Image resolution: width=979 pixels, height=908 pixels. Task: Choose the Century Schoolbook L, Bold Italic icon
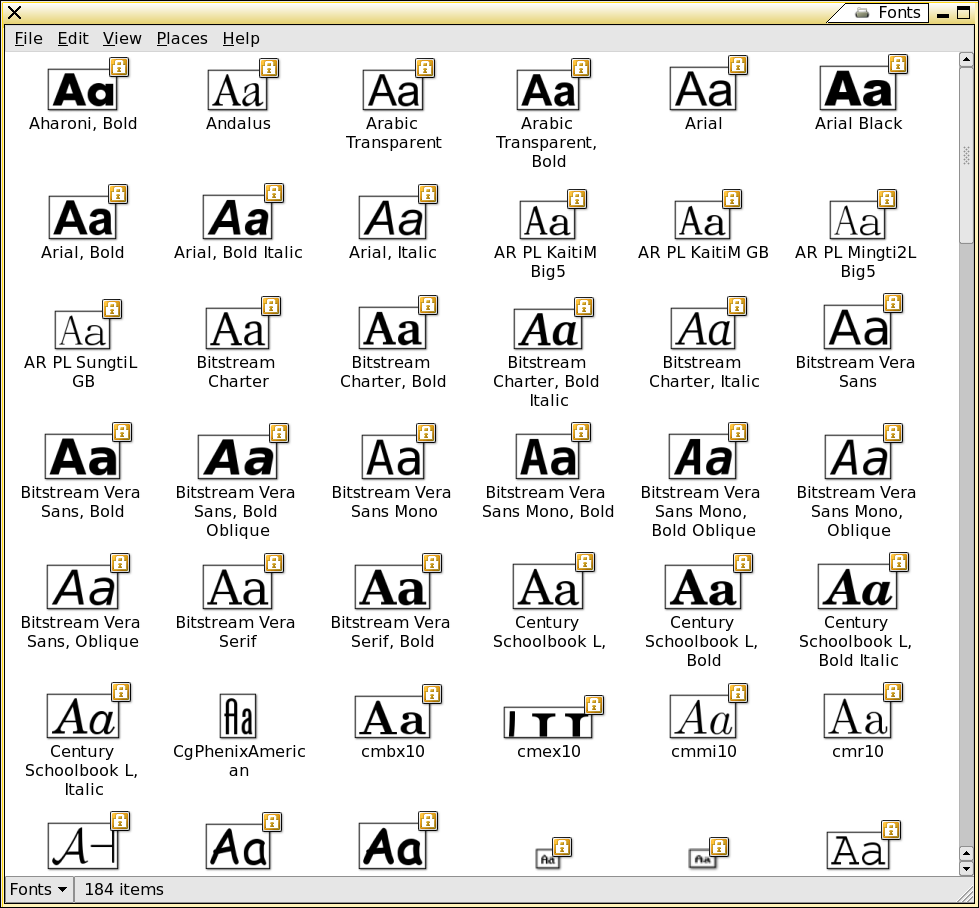point(858,586)
